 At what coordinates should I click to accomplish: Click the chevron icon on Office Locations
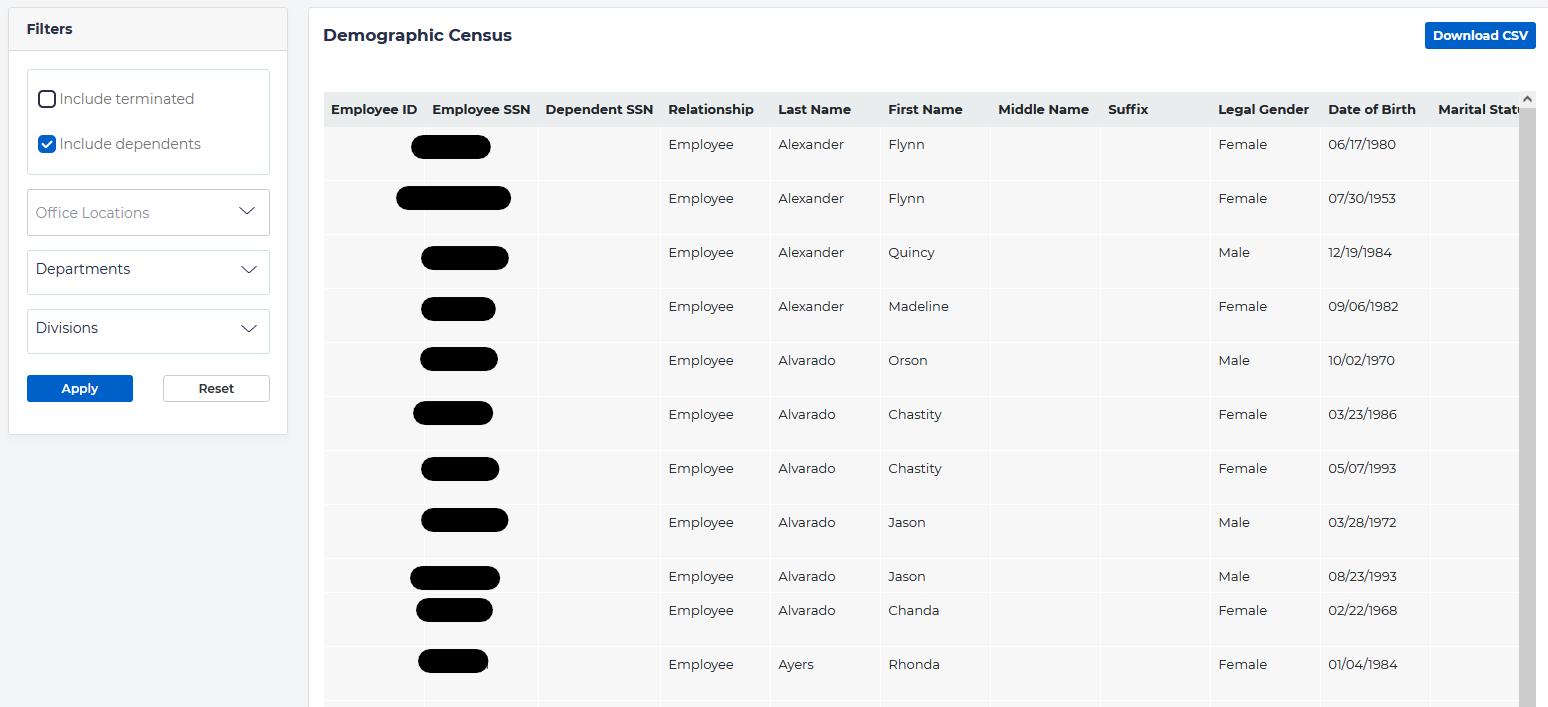(248, 212)
